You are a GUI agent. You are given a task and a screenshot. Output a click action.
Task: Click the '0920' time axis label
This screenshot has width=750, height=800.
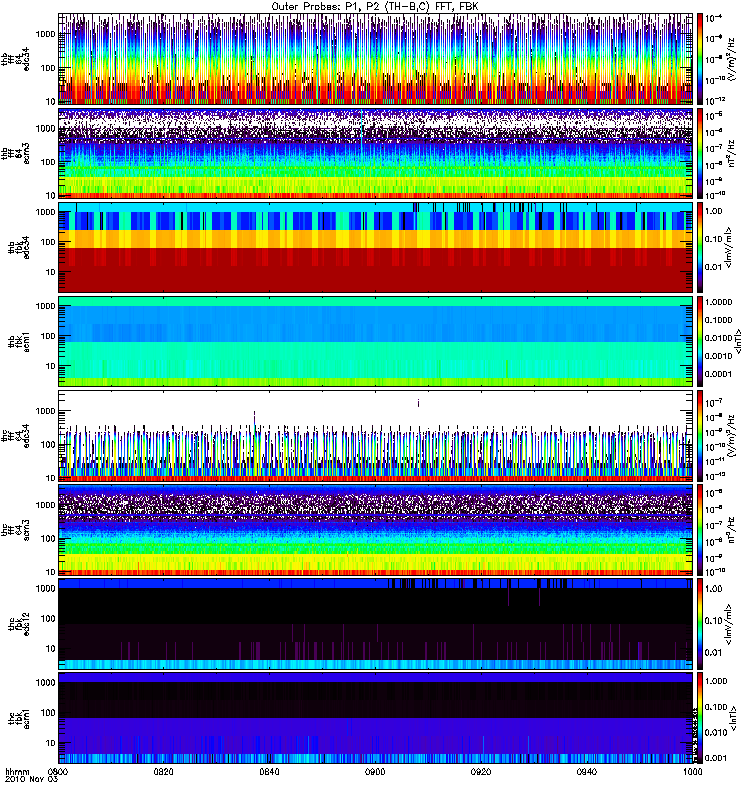(x=481, y=771)
